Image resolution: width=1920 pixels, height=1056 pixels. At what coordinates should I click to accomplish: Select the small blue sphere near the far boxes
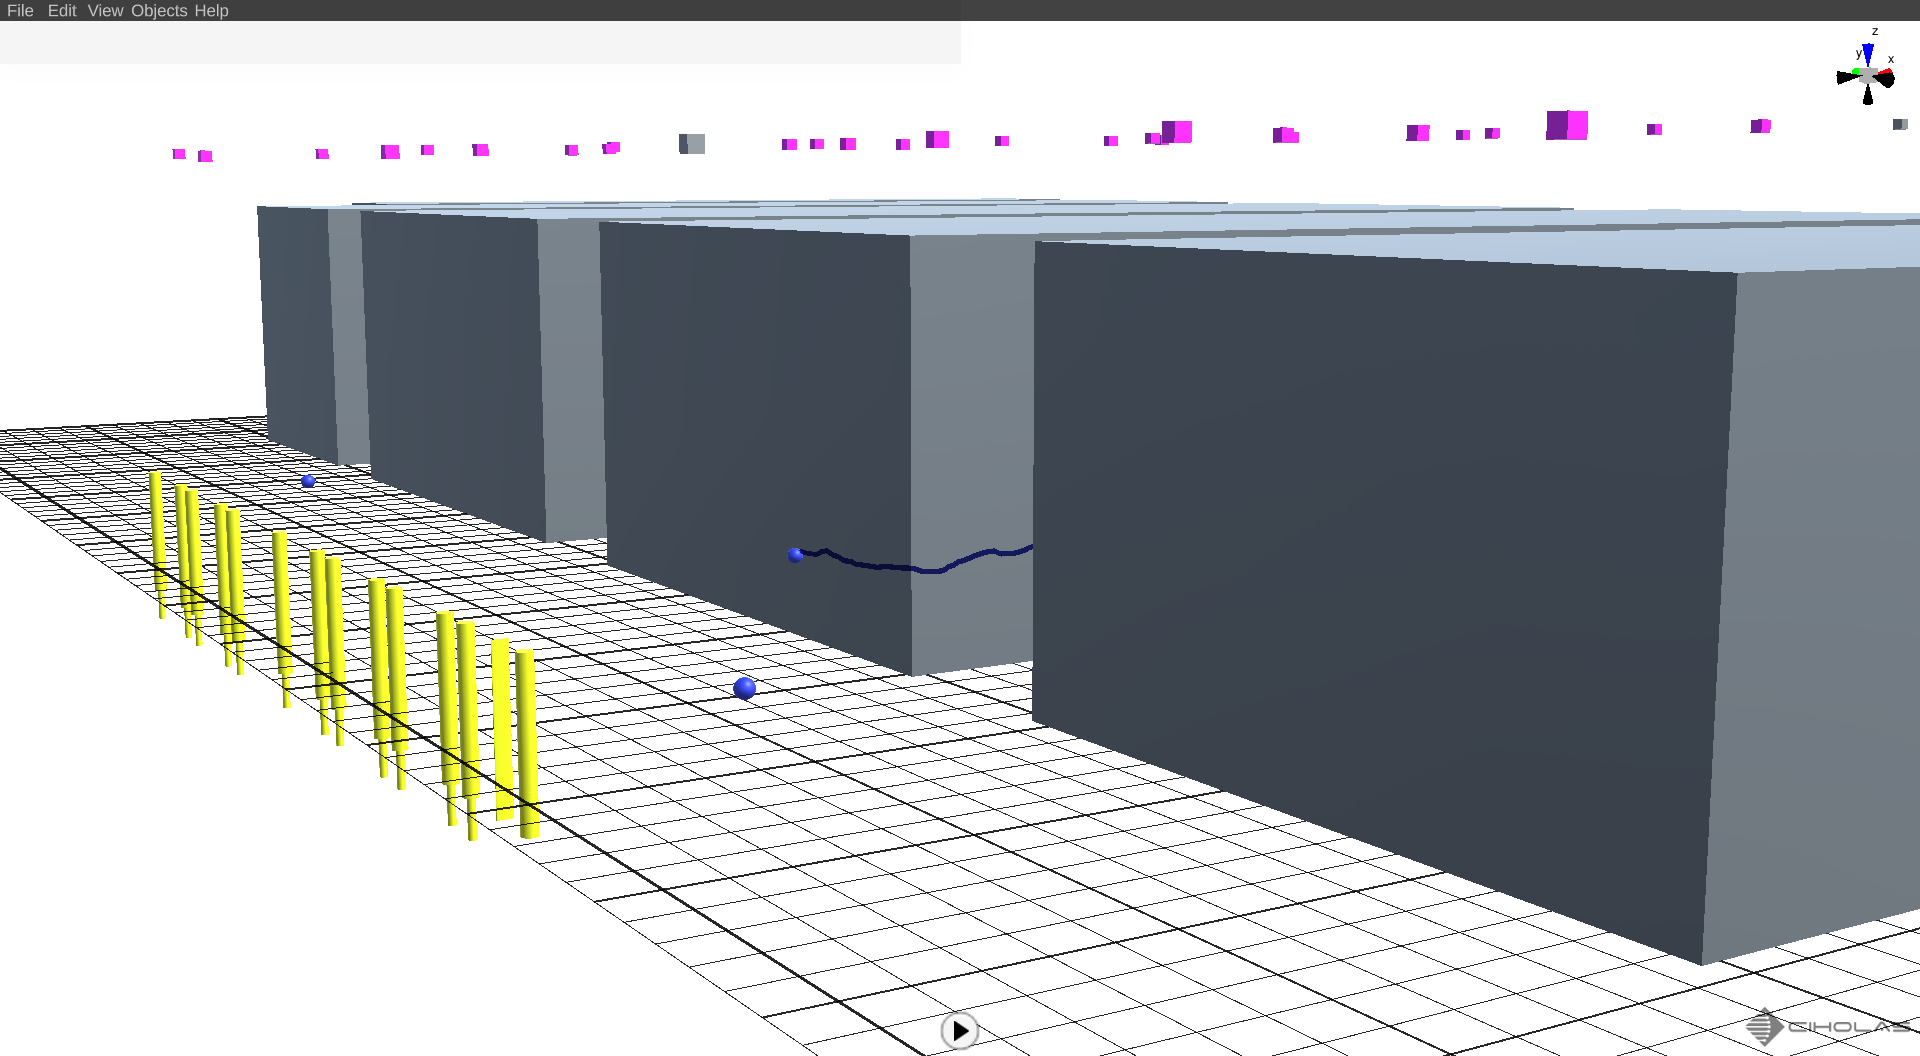coord(308,481)
